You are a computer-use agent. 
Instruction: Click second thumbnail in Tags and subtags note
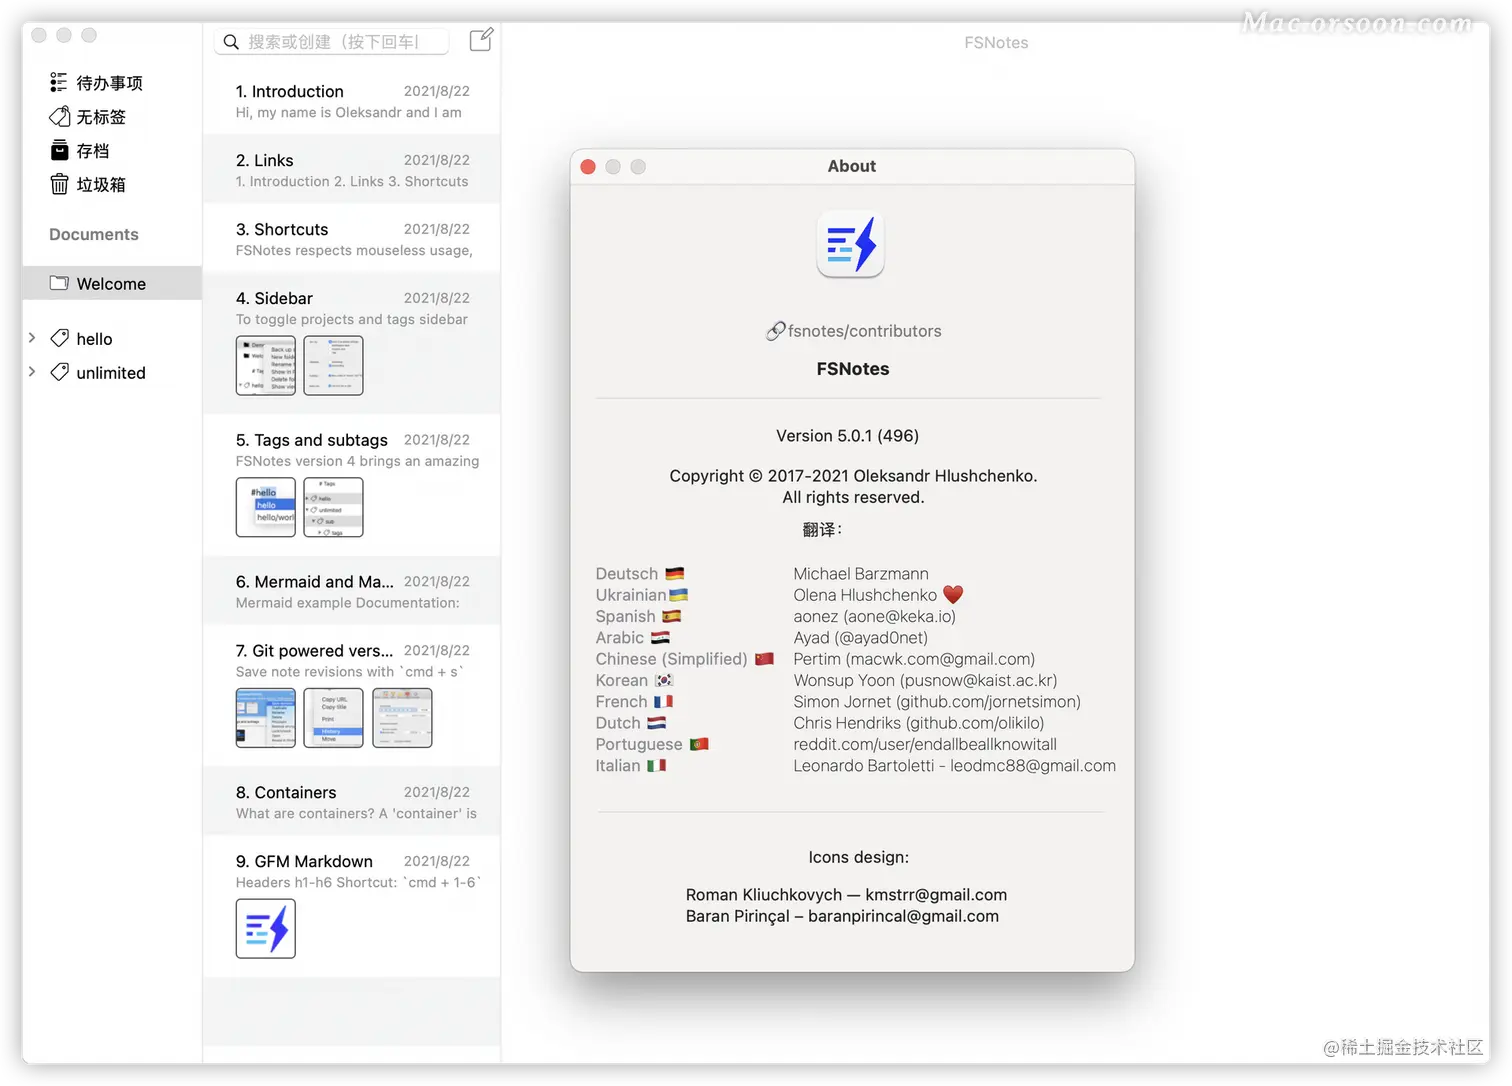coord(333,507)
